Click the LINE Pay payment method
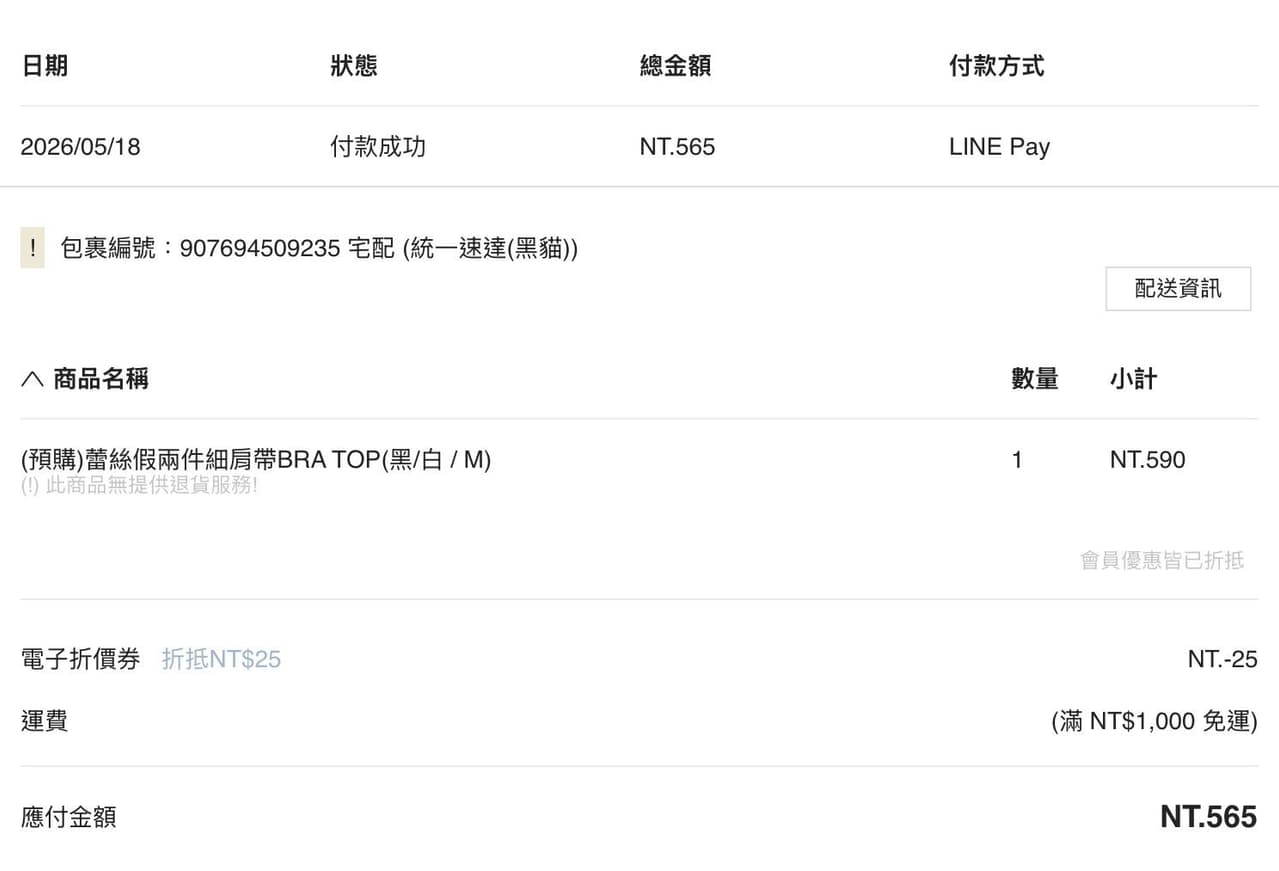 (999, 147)
